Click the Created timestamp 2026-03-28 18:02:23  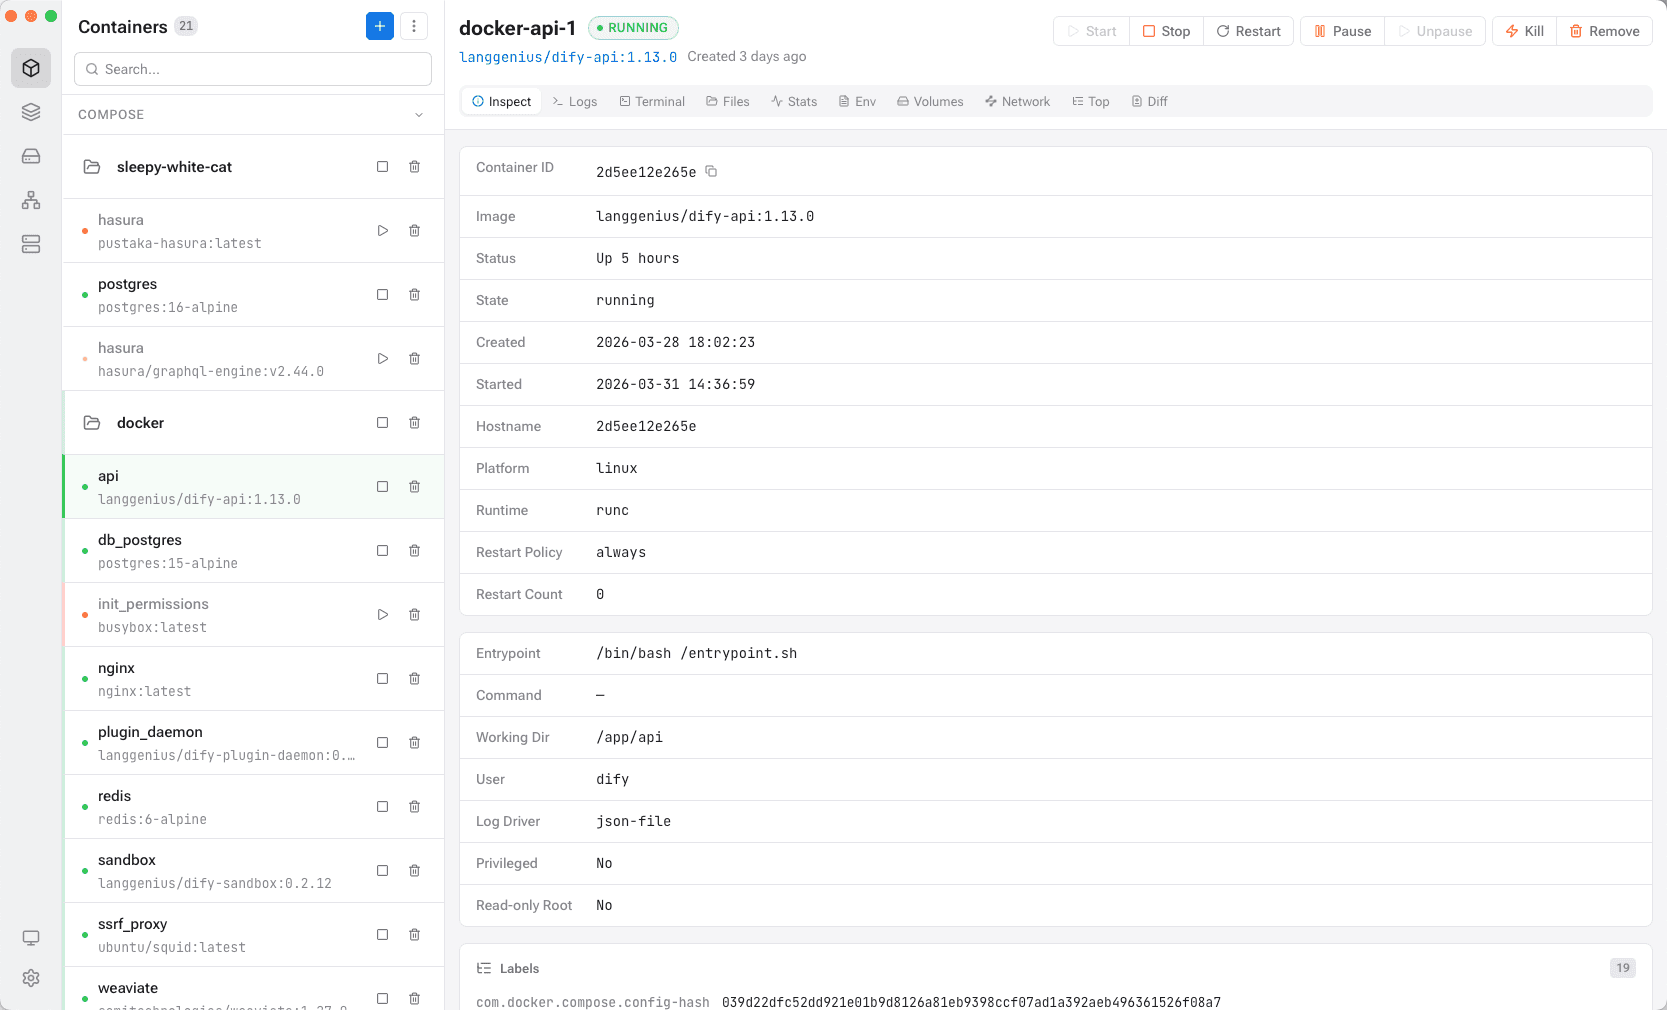point(676,342)
